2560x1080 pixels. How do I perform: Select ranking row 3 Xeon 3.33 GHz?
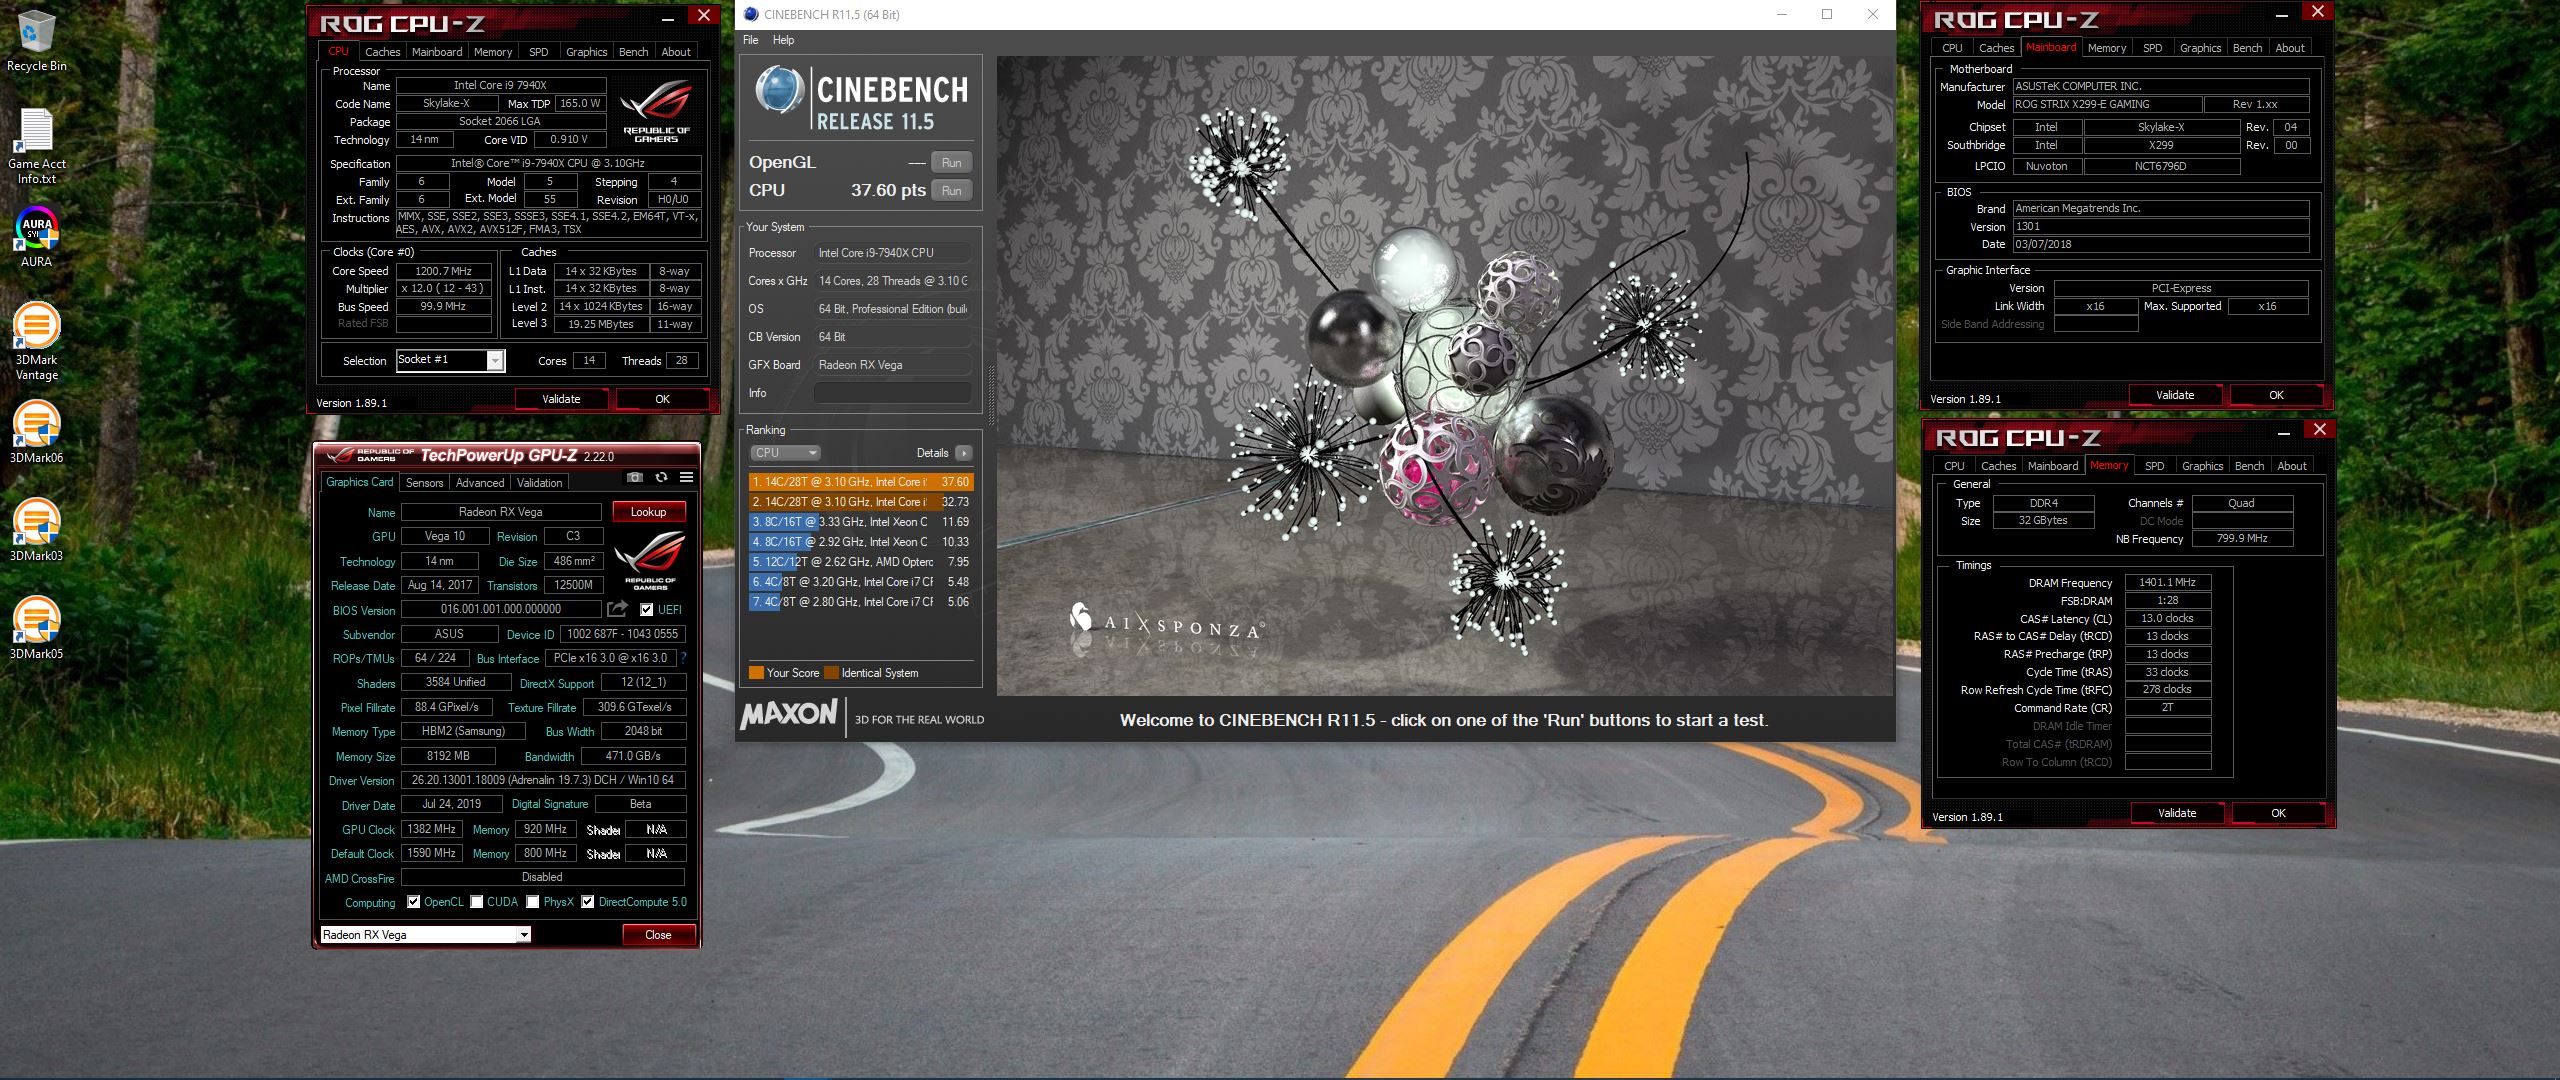860,522
